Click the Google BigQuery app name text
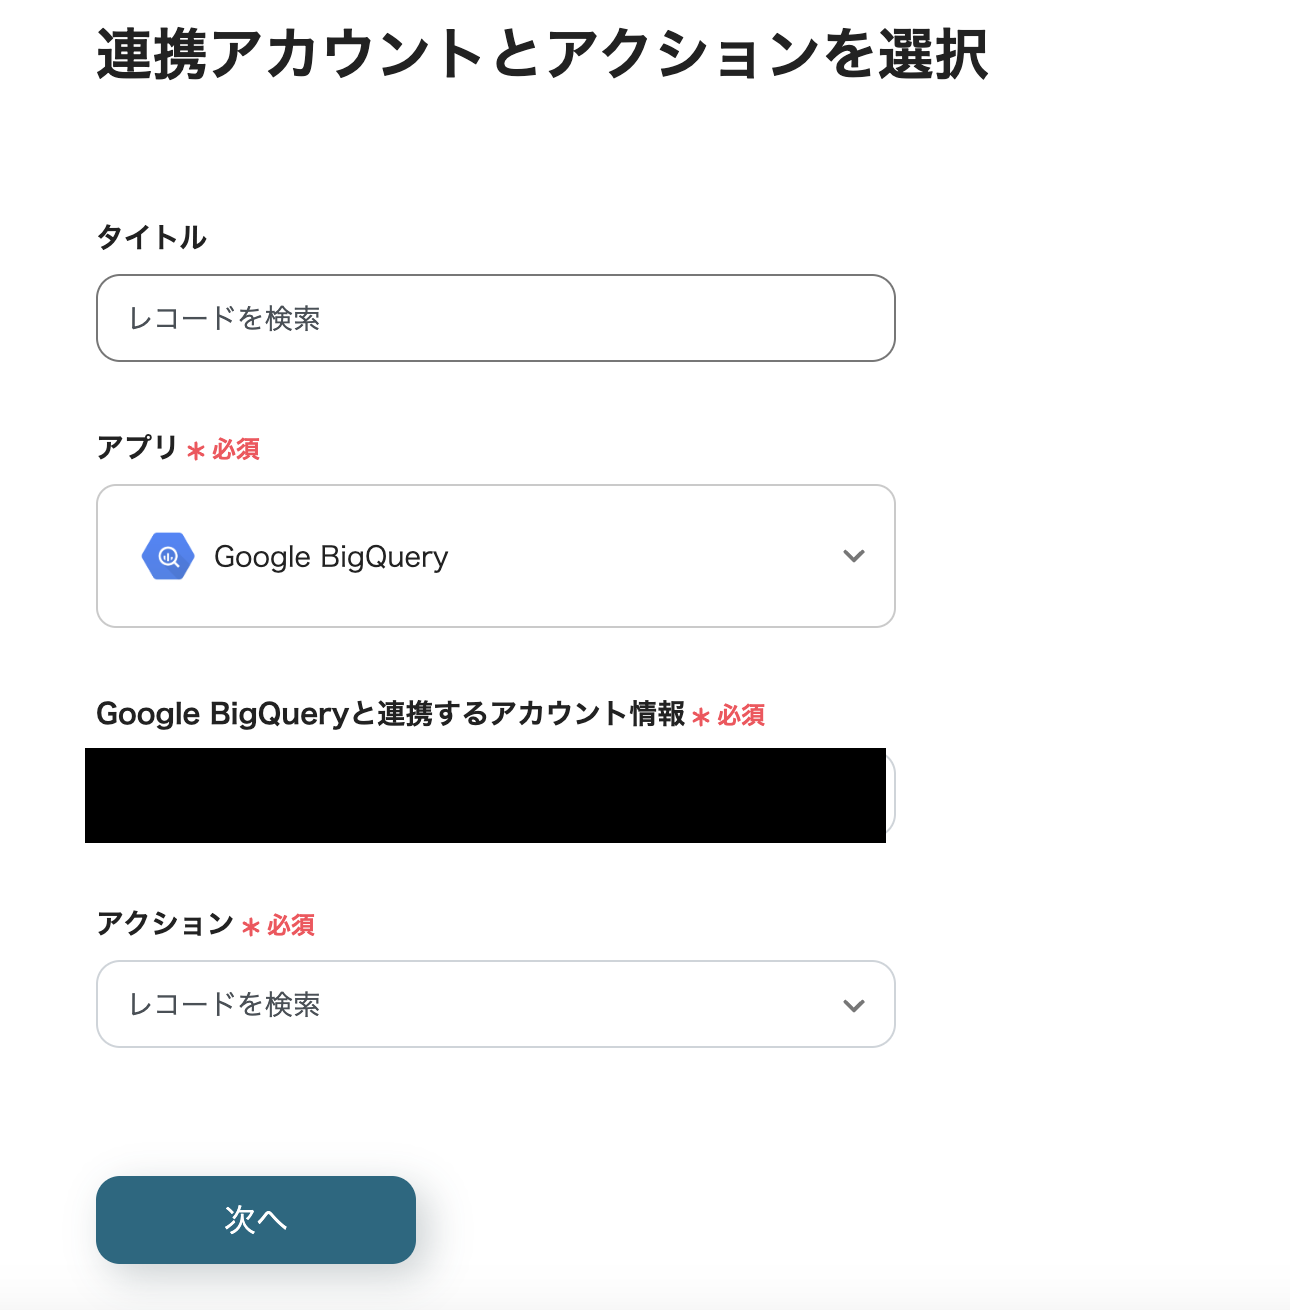The image size is (1290, 1310). point(330,556)
